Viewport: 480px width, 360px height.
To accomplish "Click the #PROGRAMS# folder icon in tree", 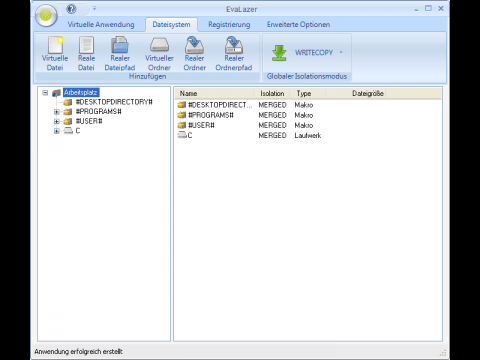I will tap(68, 112).
